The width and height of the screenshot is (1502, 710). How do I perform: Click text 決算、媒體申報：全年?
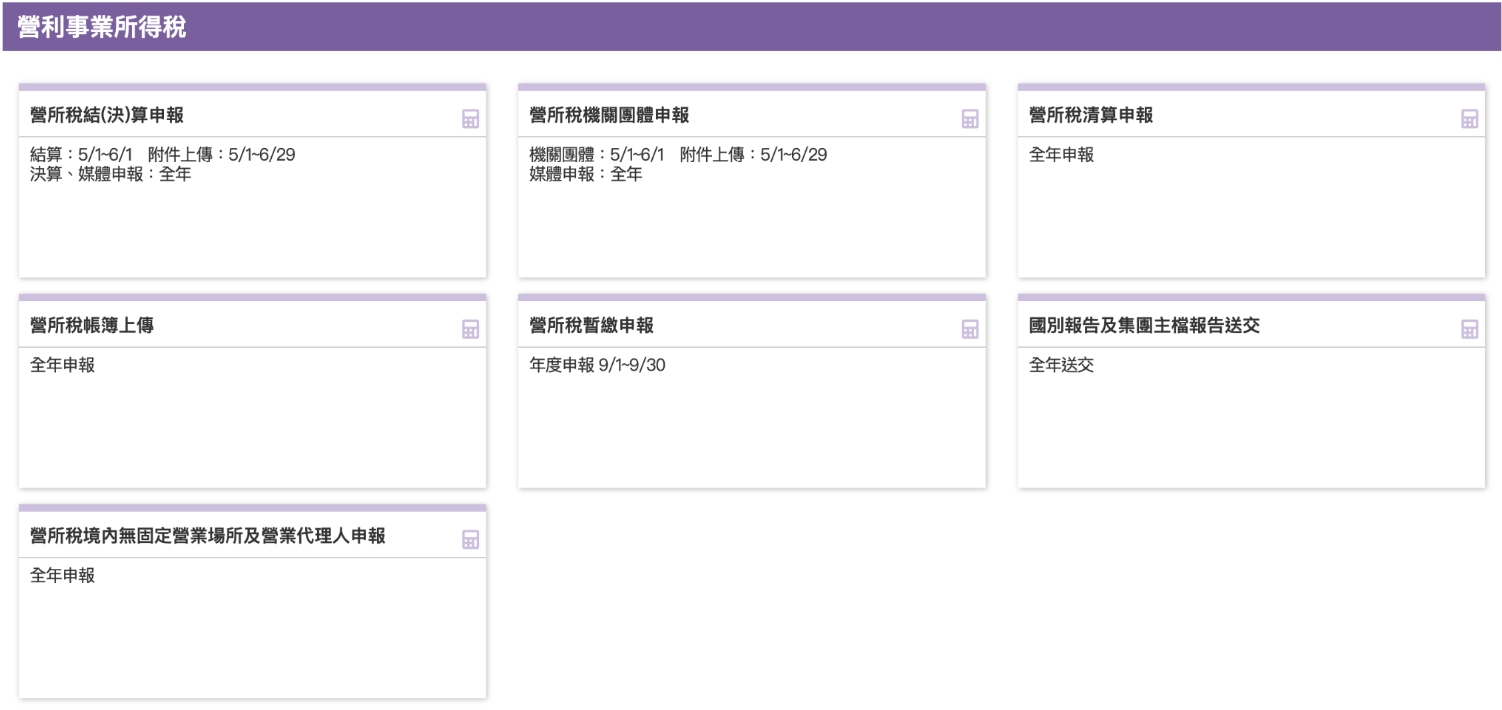tap(111, 174)
